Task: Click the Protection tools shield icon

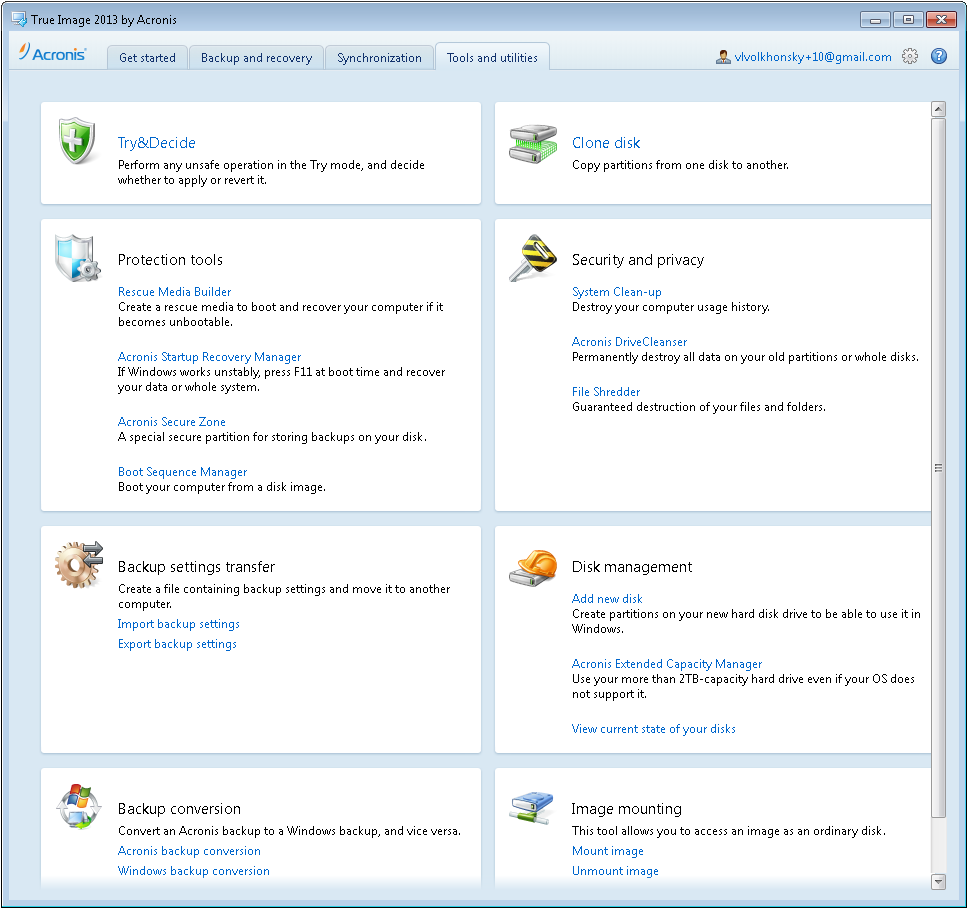Action: tap(77, 258)
